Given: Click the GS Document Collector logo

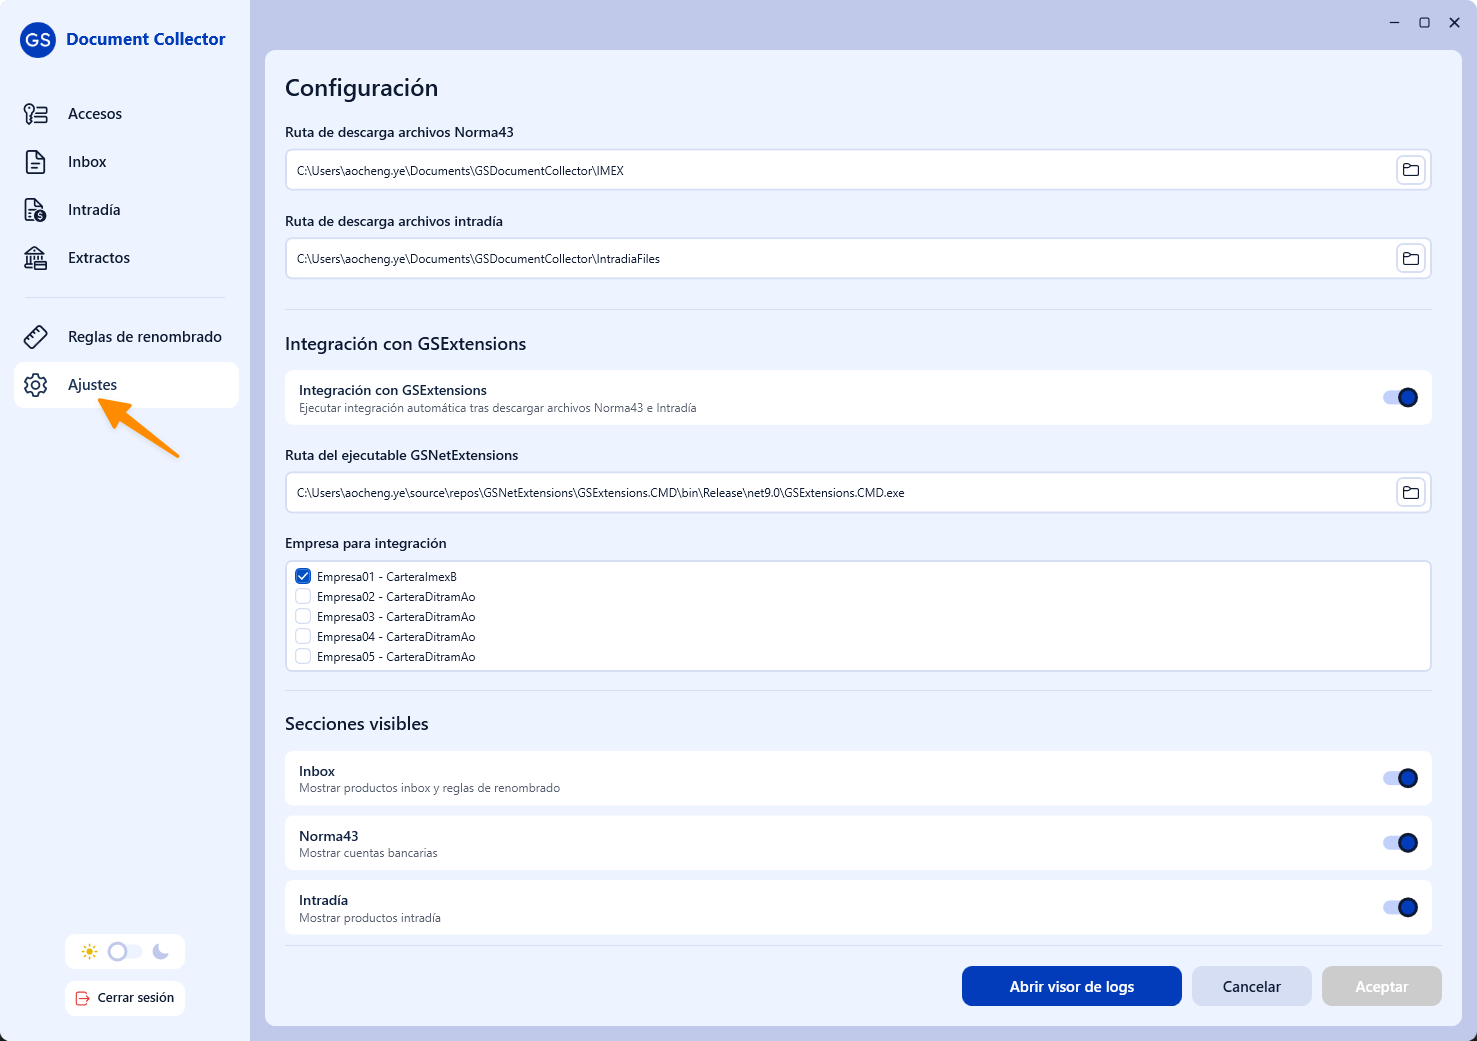Looking at the screenshot, I should pyautogui.click(x=38, y=40).
